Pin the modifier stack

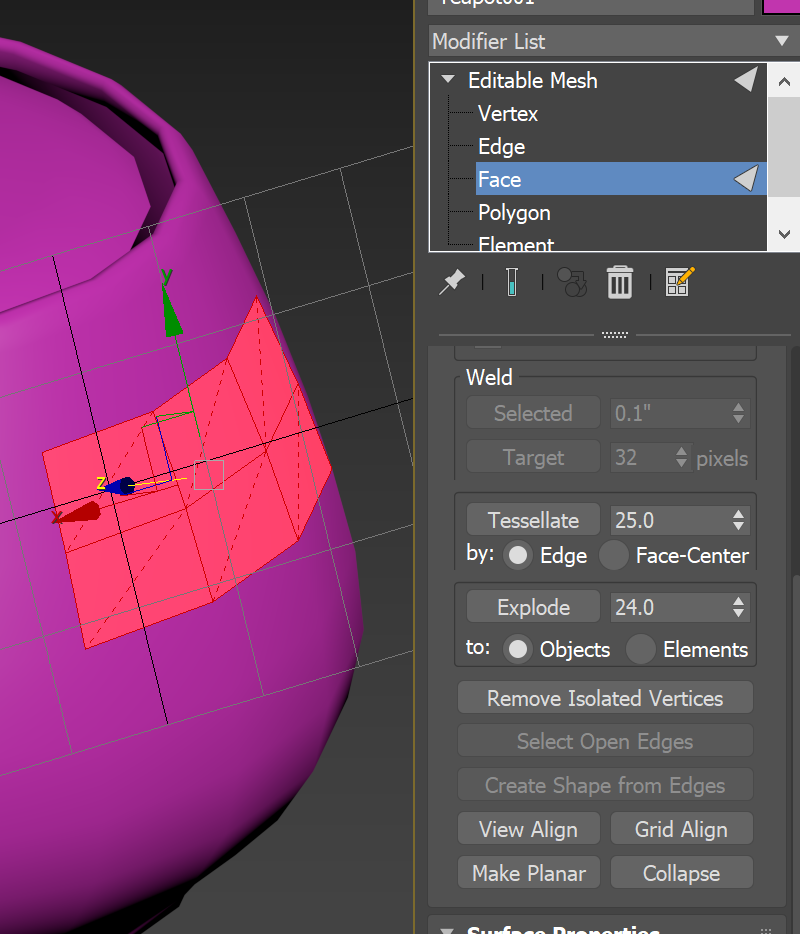point(452,282)
